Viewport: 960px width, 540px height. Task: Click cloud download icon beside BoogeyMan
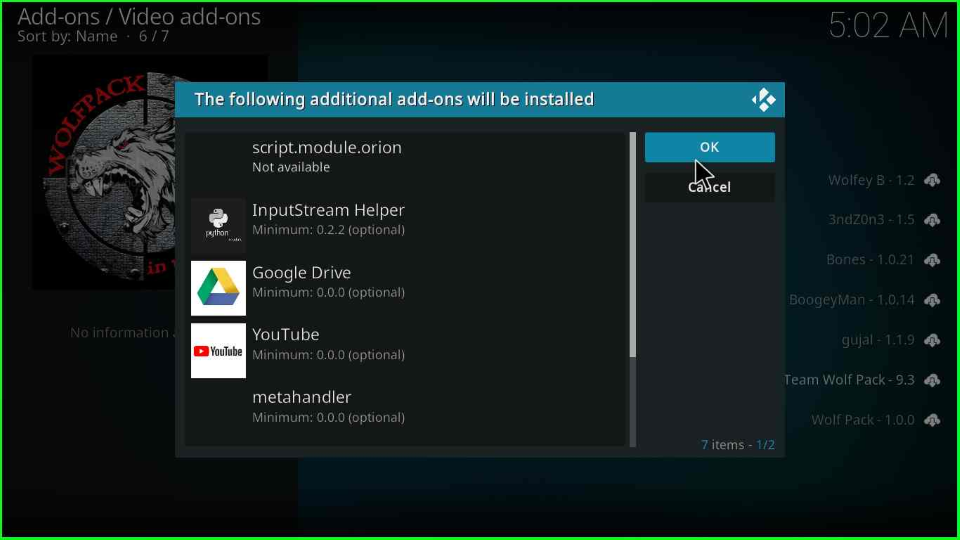coord(932,300)
